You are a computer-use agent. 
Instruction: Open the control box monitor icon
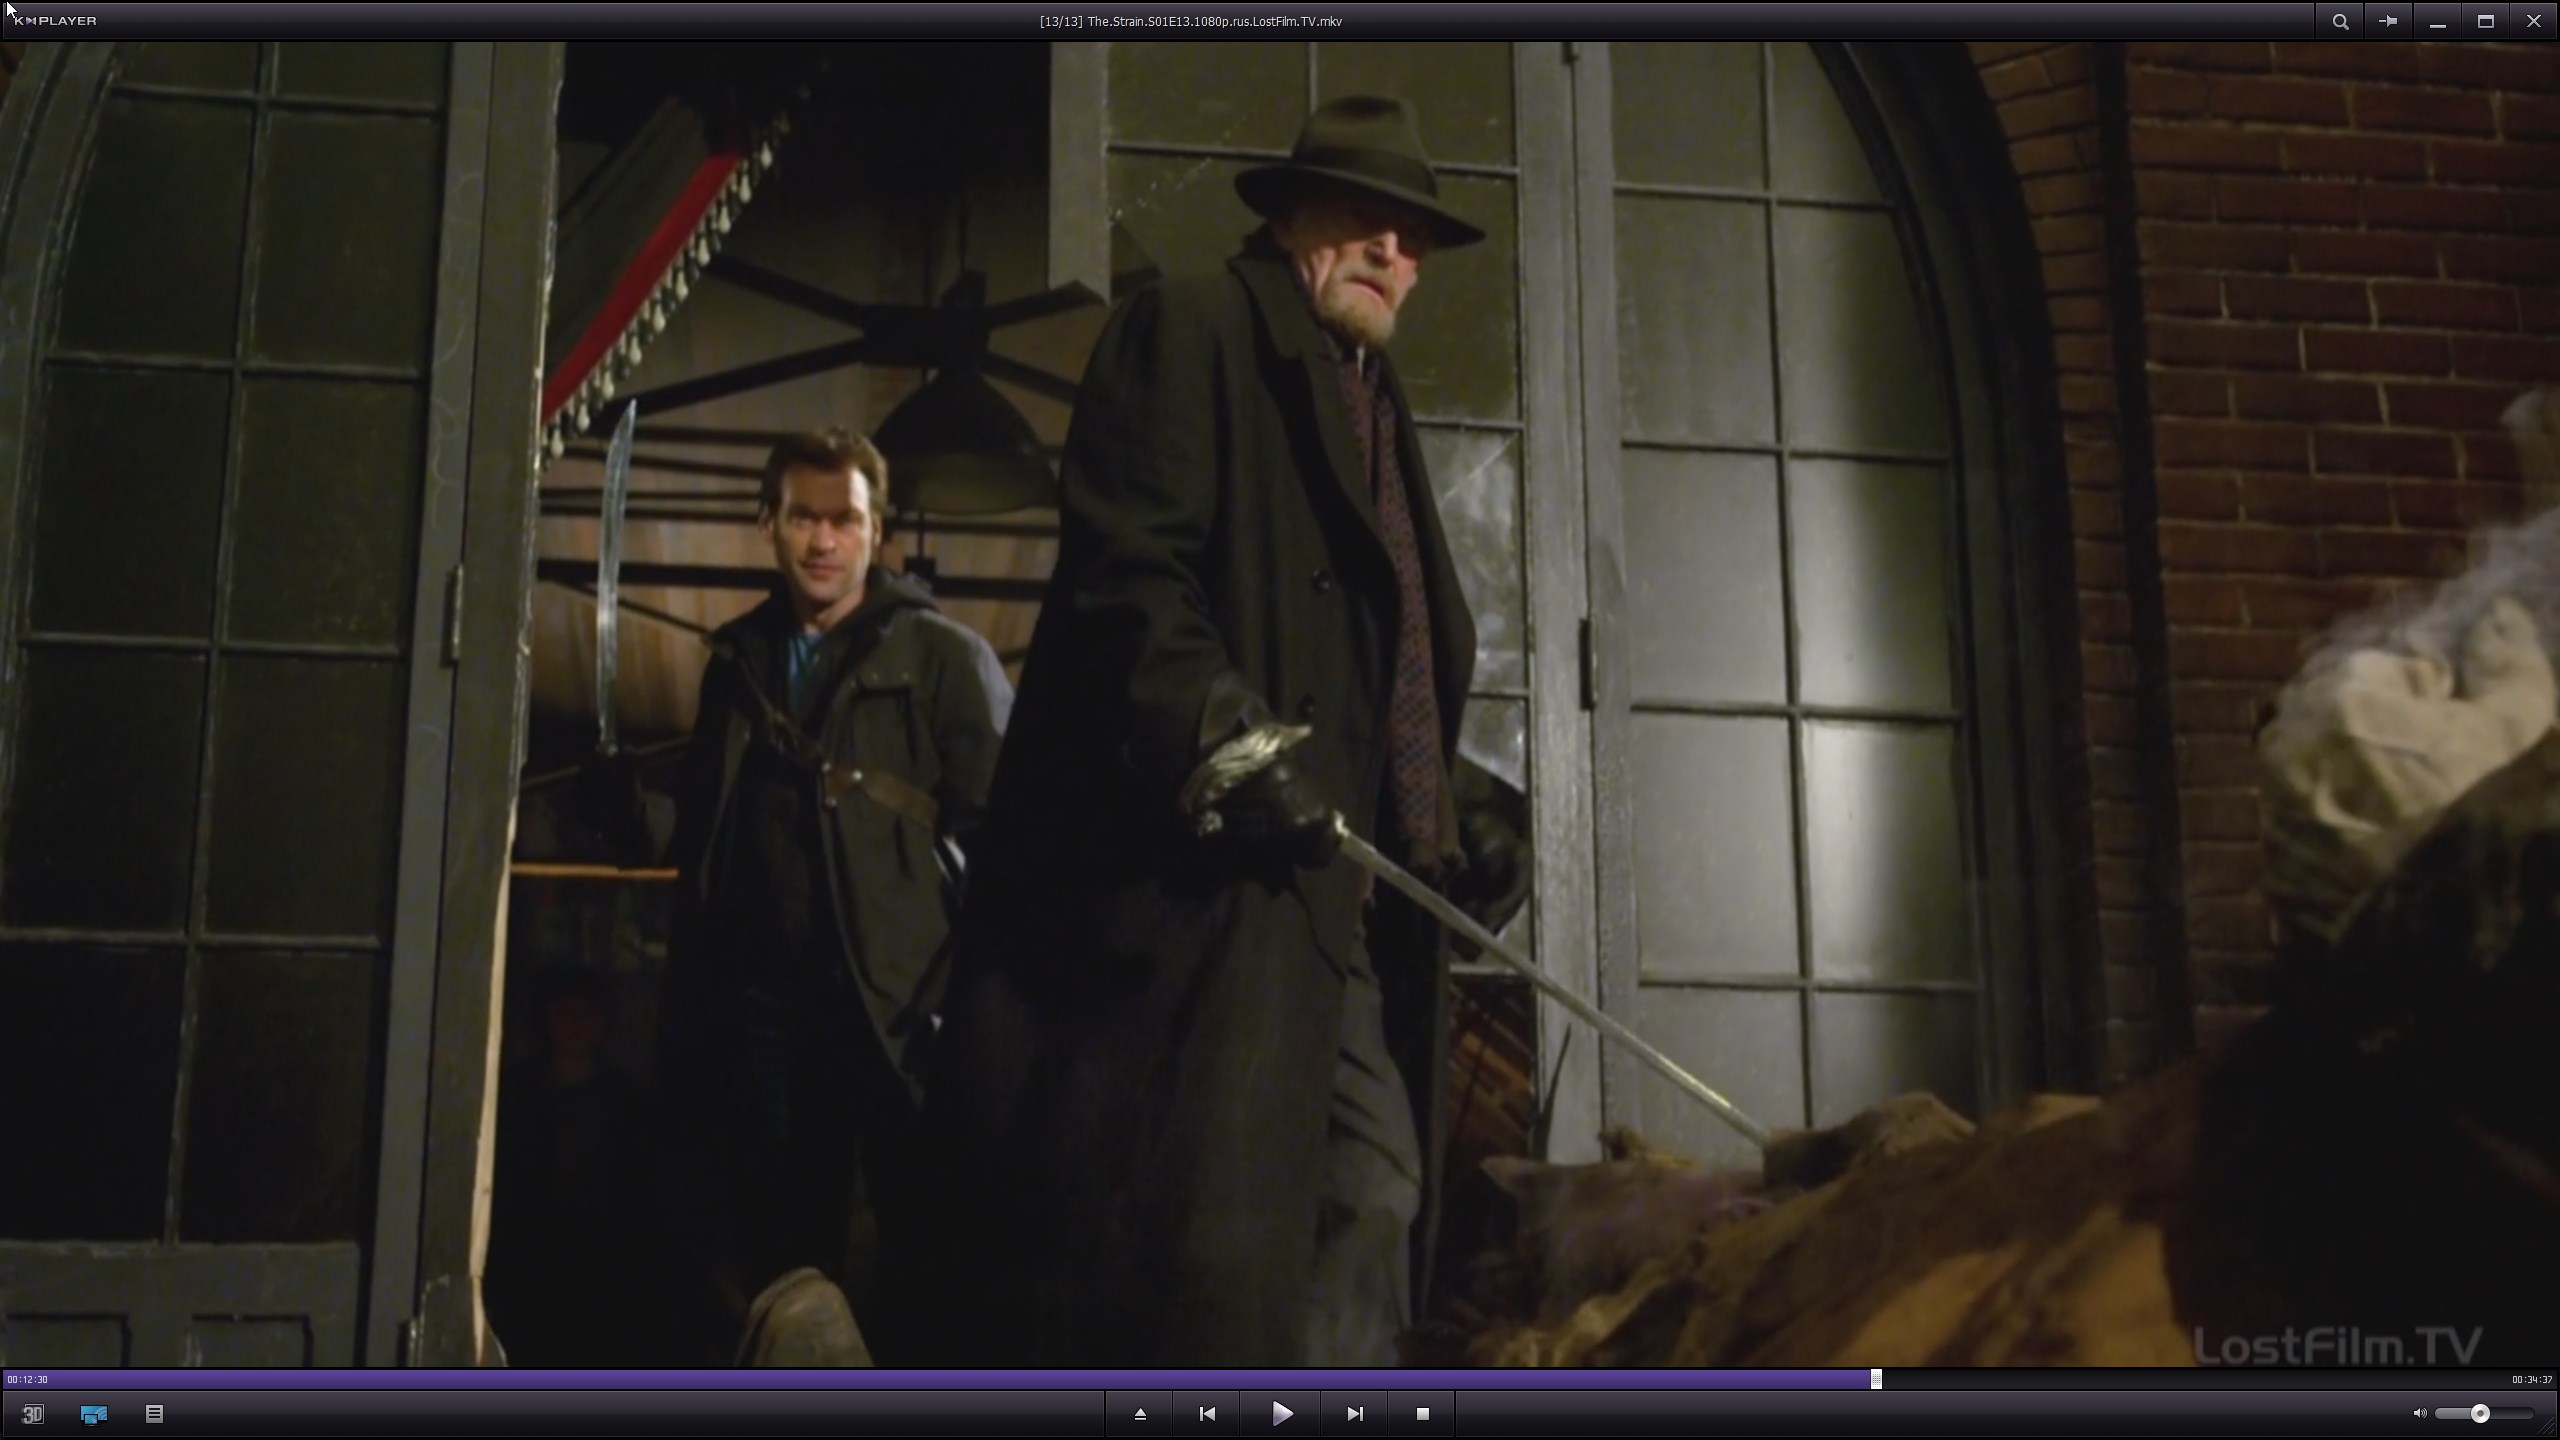point(94,1414)
